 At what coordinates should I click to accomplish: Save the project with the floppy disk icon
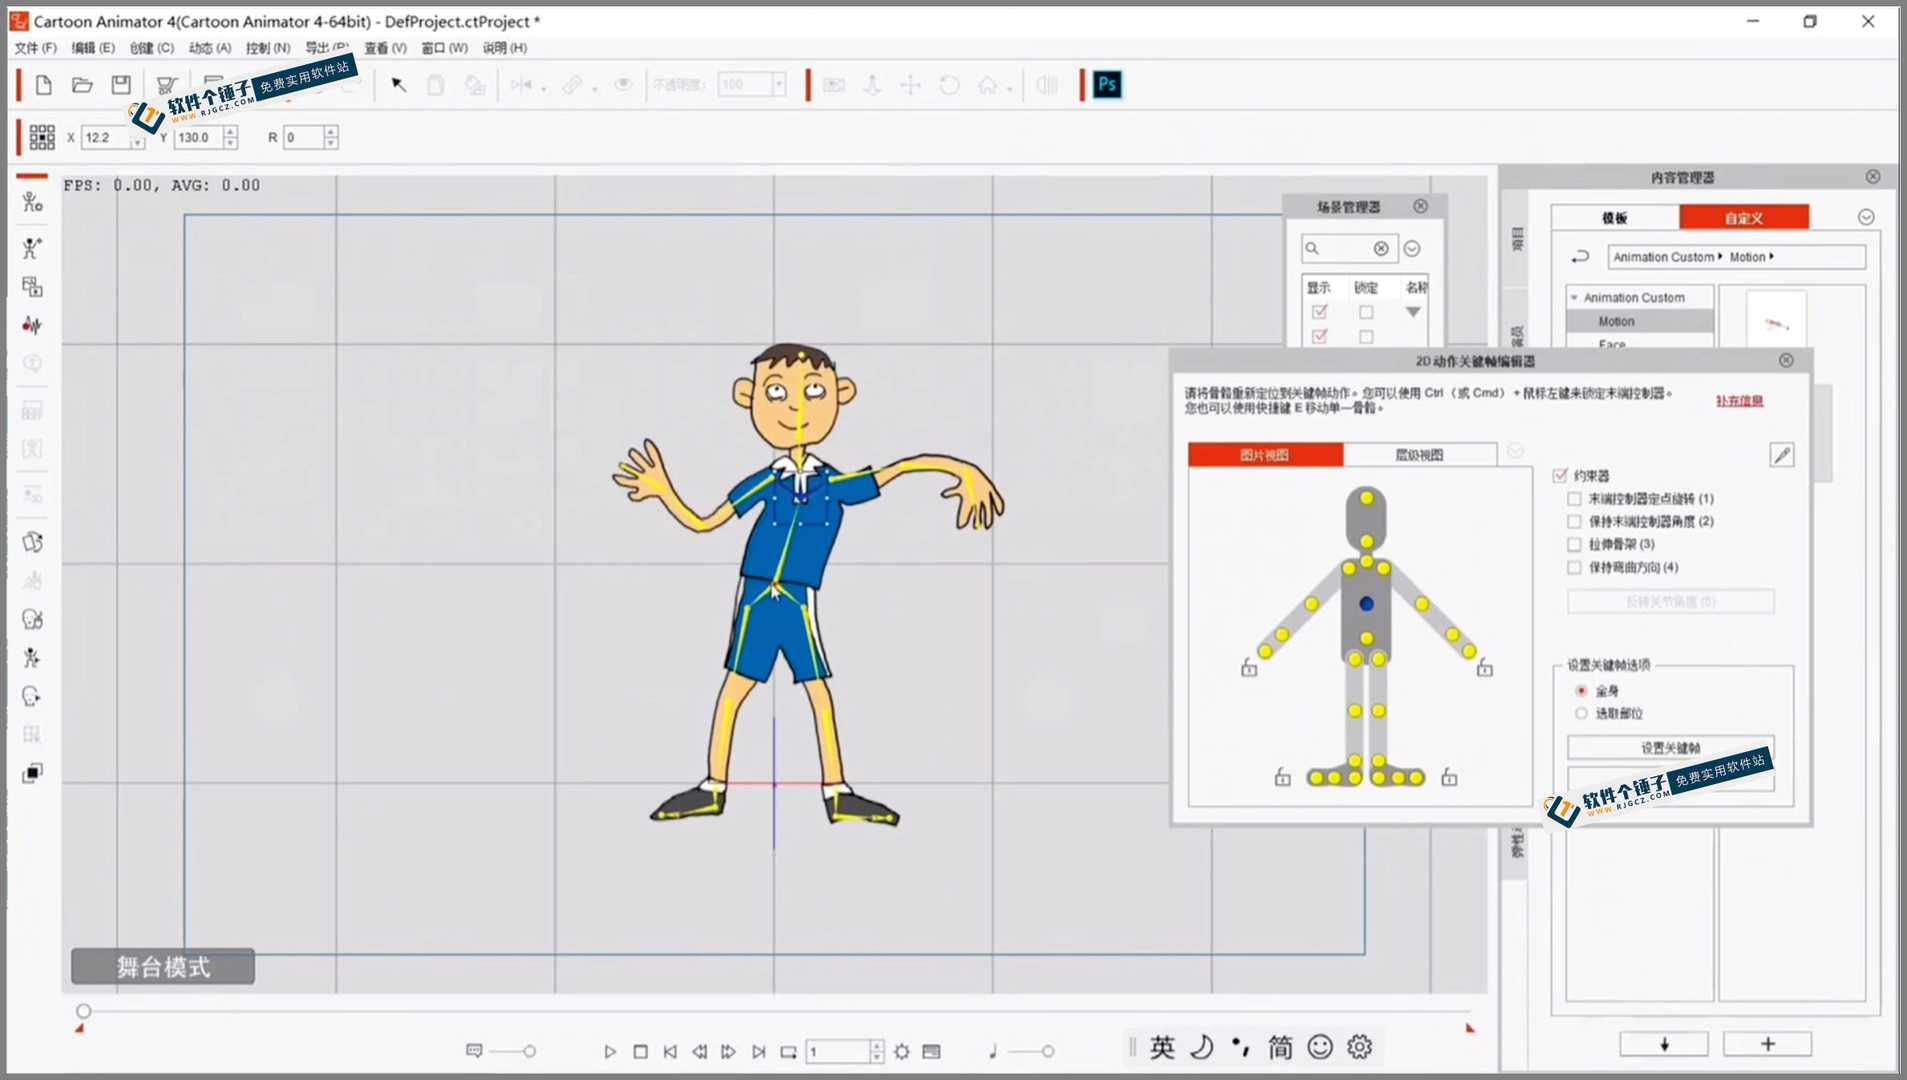tap(121, 85)
